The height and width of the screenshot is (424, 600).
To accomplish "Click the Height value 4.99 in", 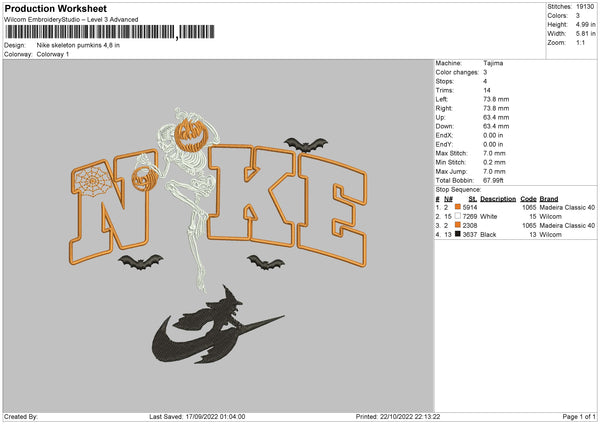I will (x=585, y=24).
